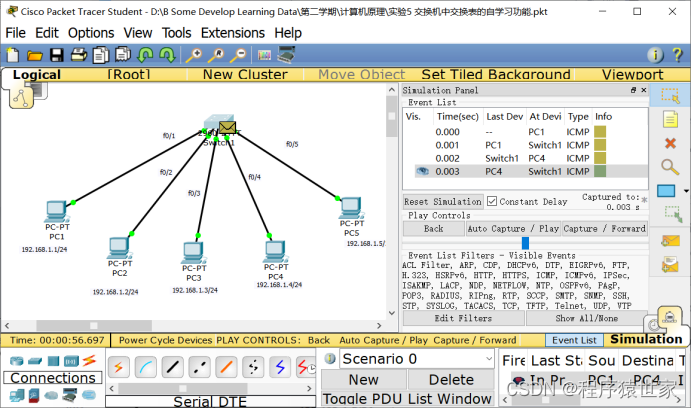
Task: Click the Back button in Play Controls
Action: click(x=433, y=229)
